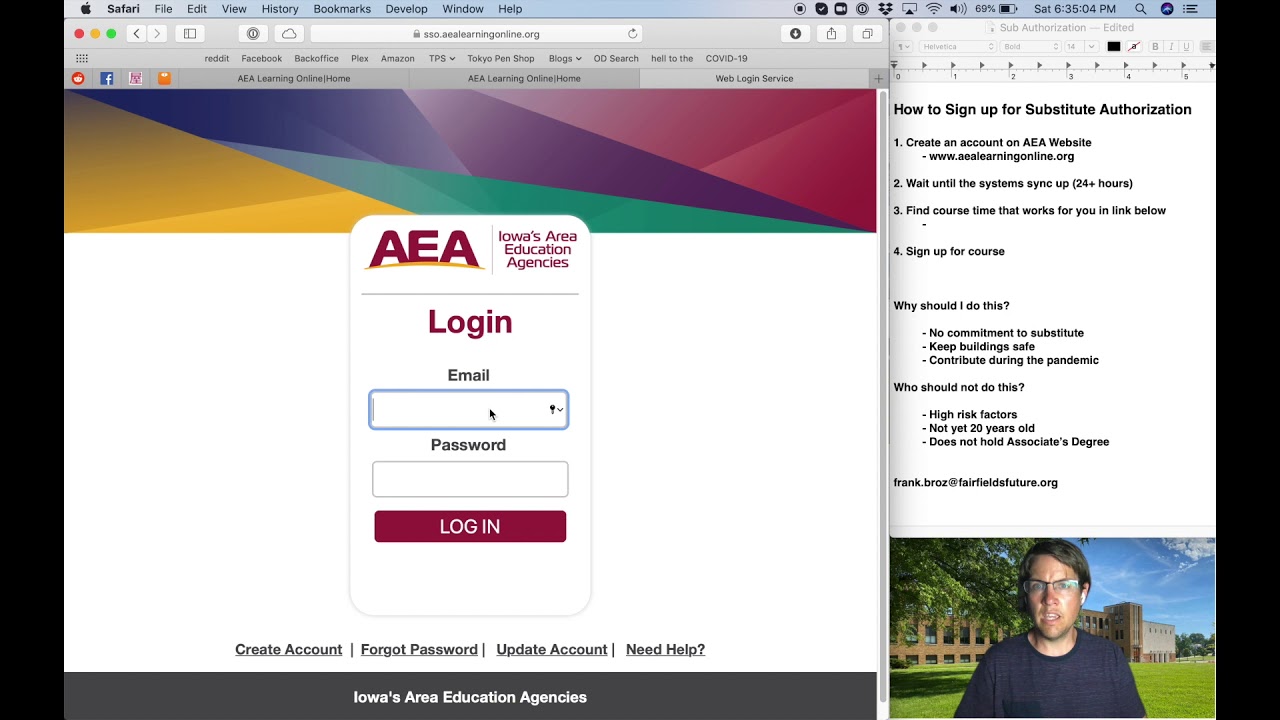Open the pinned Facebook tab
Screen dimensions: 1280x720
click(107, 78)
